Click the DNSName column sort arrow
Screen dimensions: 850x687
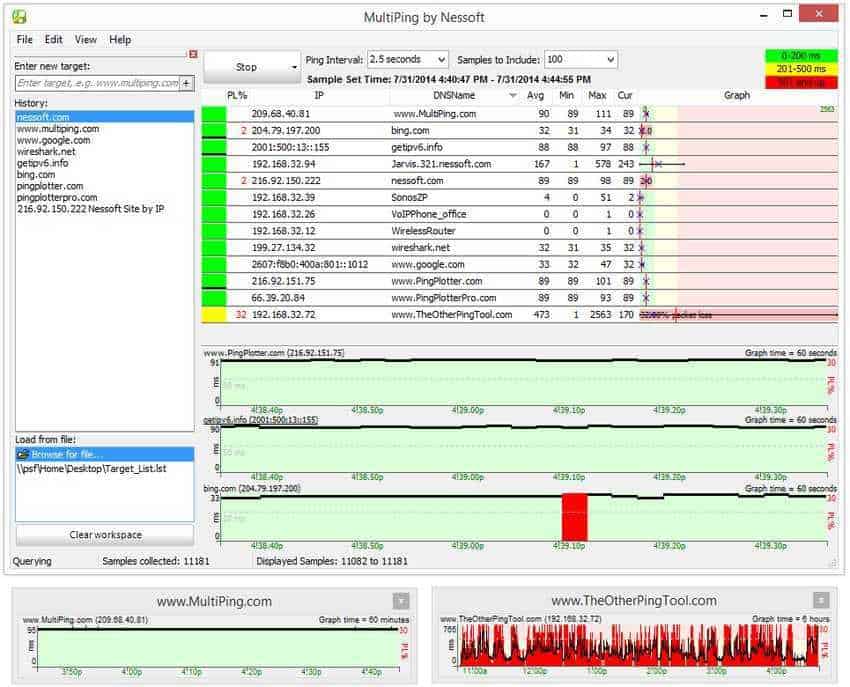[512, 96]
